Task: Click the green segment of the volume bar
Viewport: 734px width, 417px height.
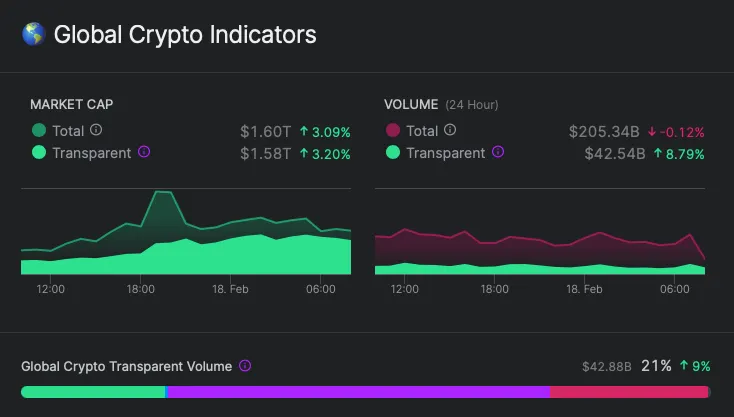Action: point(92,392)
